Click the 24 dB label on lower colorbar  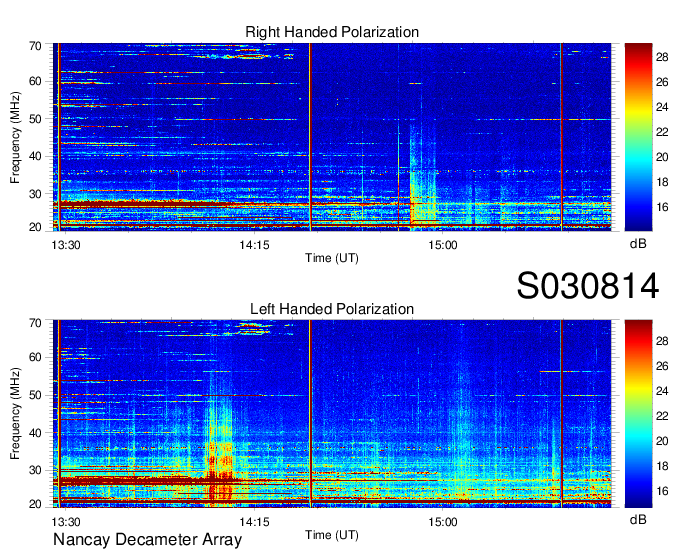(662, 391)
